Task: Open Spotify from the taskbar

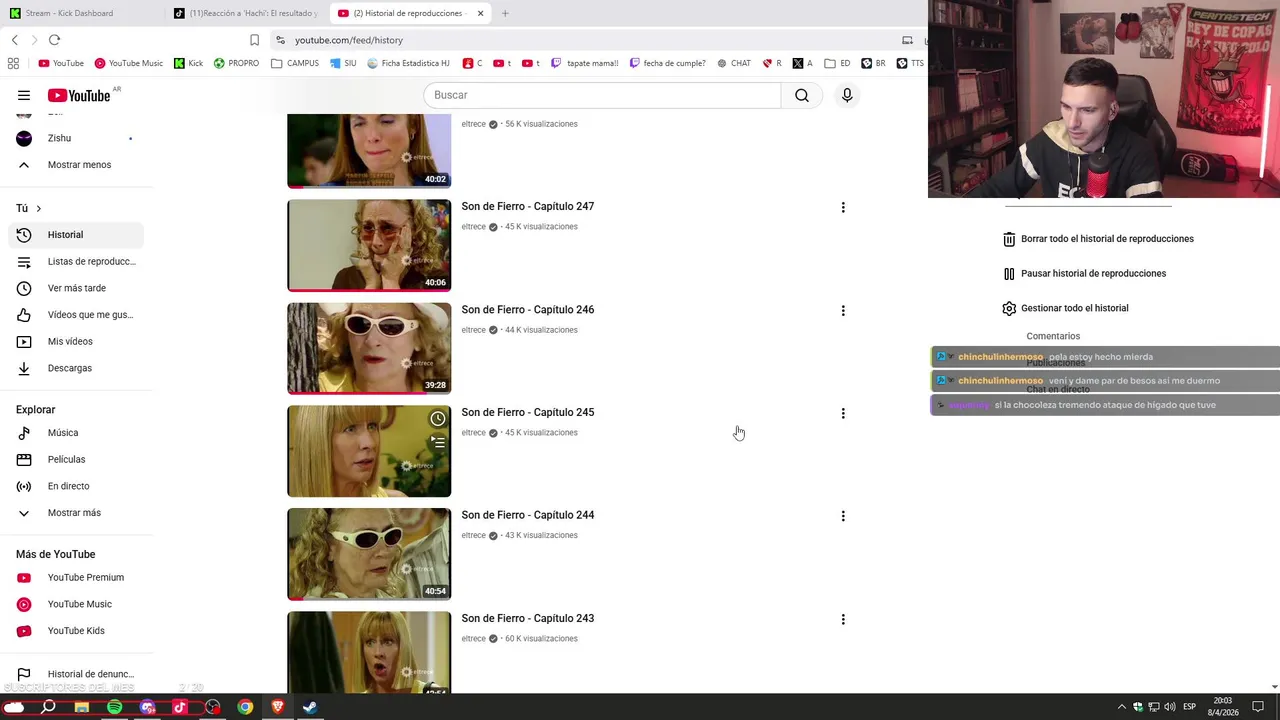Action: 114,707
